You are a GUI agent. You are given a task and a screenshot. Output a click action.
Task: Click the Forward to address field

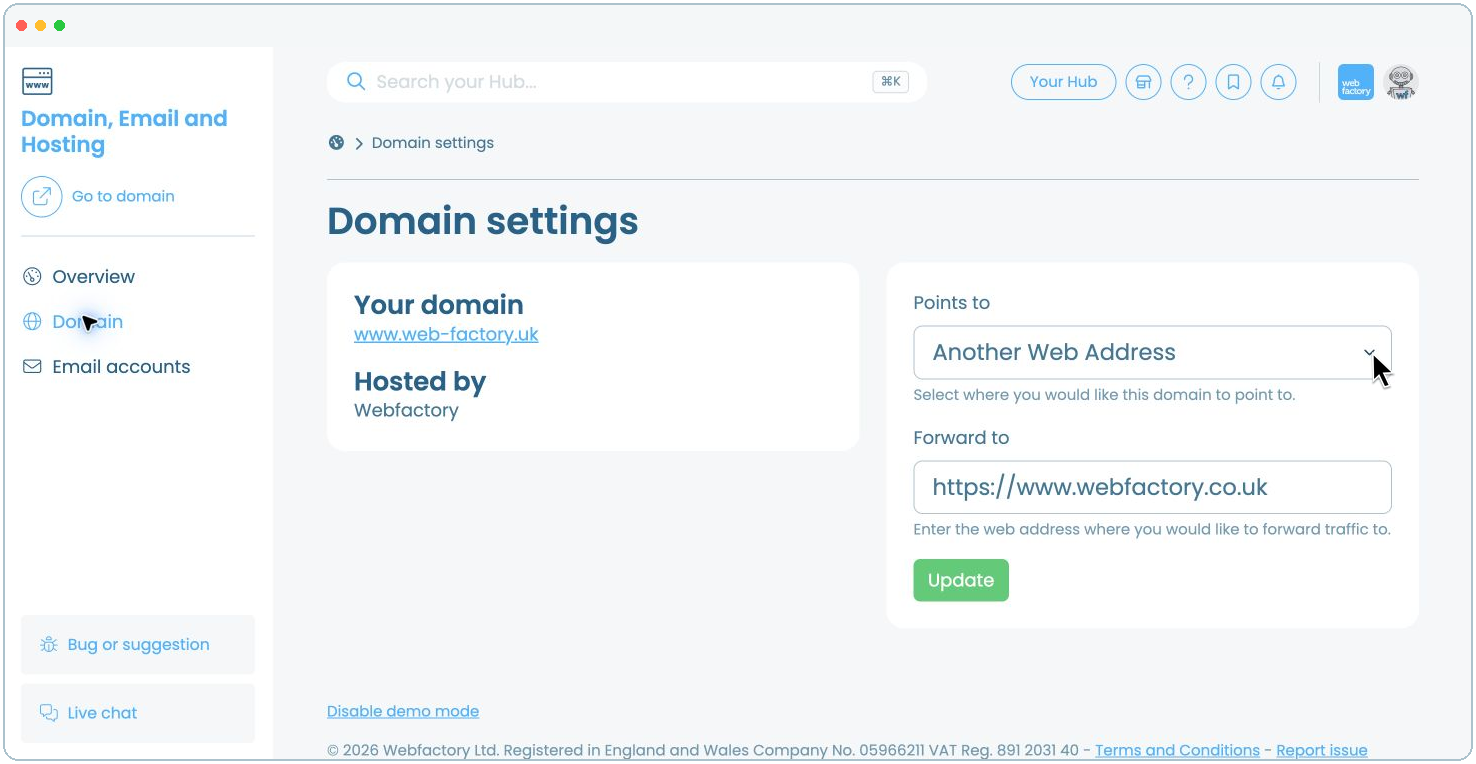coord(1152,487)
